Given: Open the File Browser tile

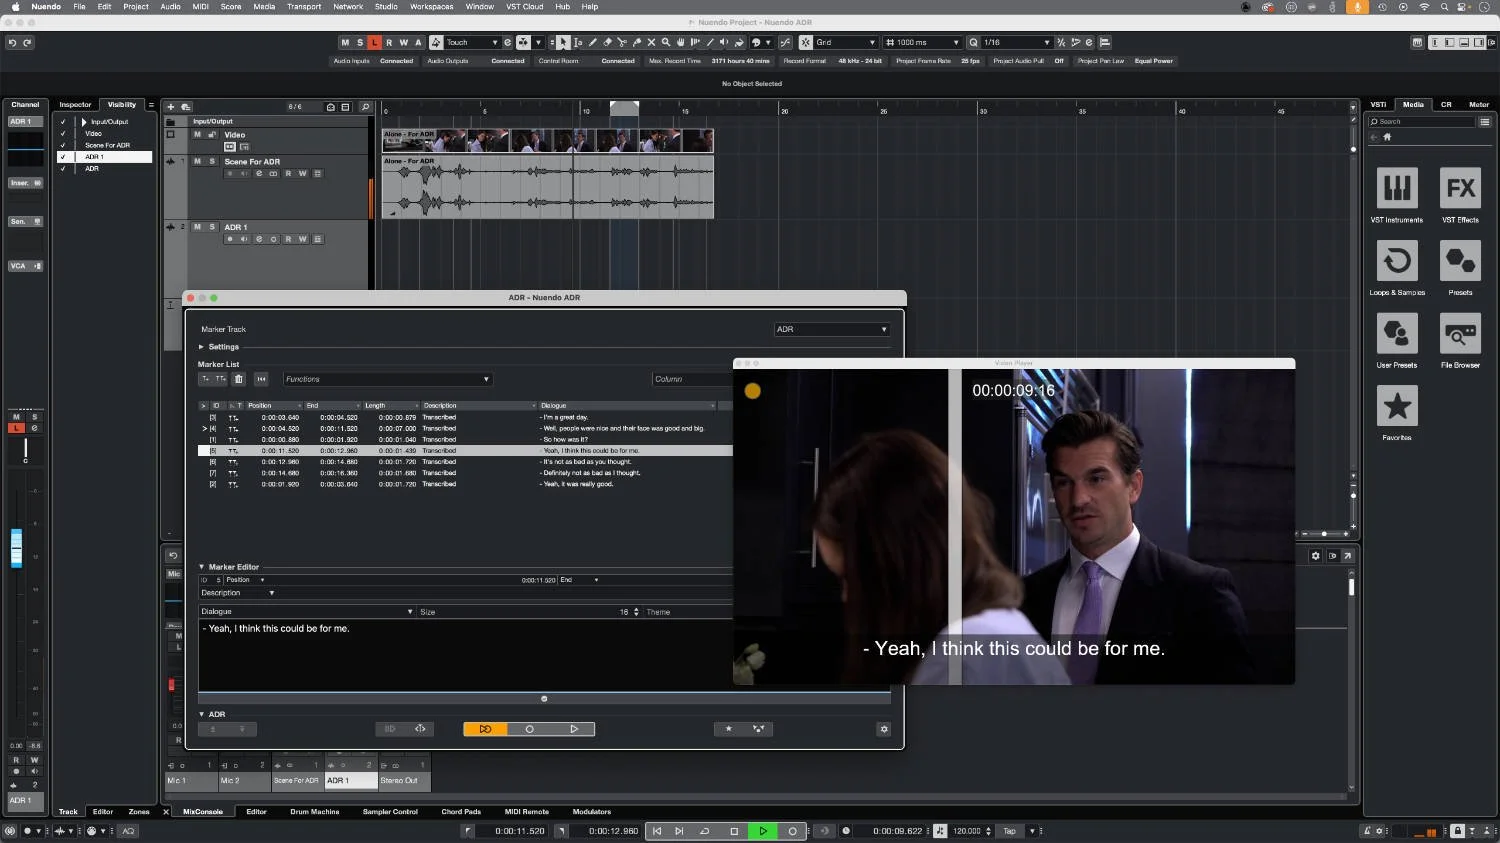Looking at the screenshot, I should coord(1460,340).
